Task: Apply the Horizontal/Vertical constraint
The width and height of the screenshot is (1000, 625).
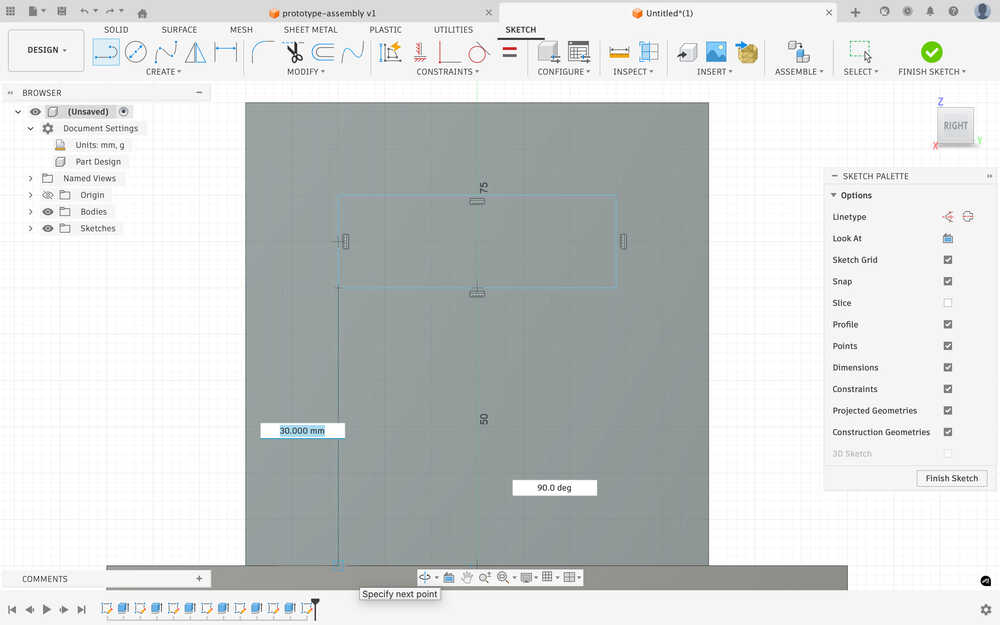Action: point(420,52)
